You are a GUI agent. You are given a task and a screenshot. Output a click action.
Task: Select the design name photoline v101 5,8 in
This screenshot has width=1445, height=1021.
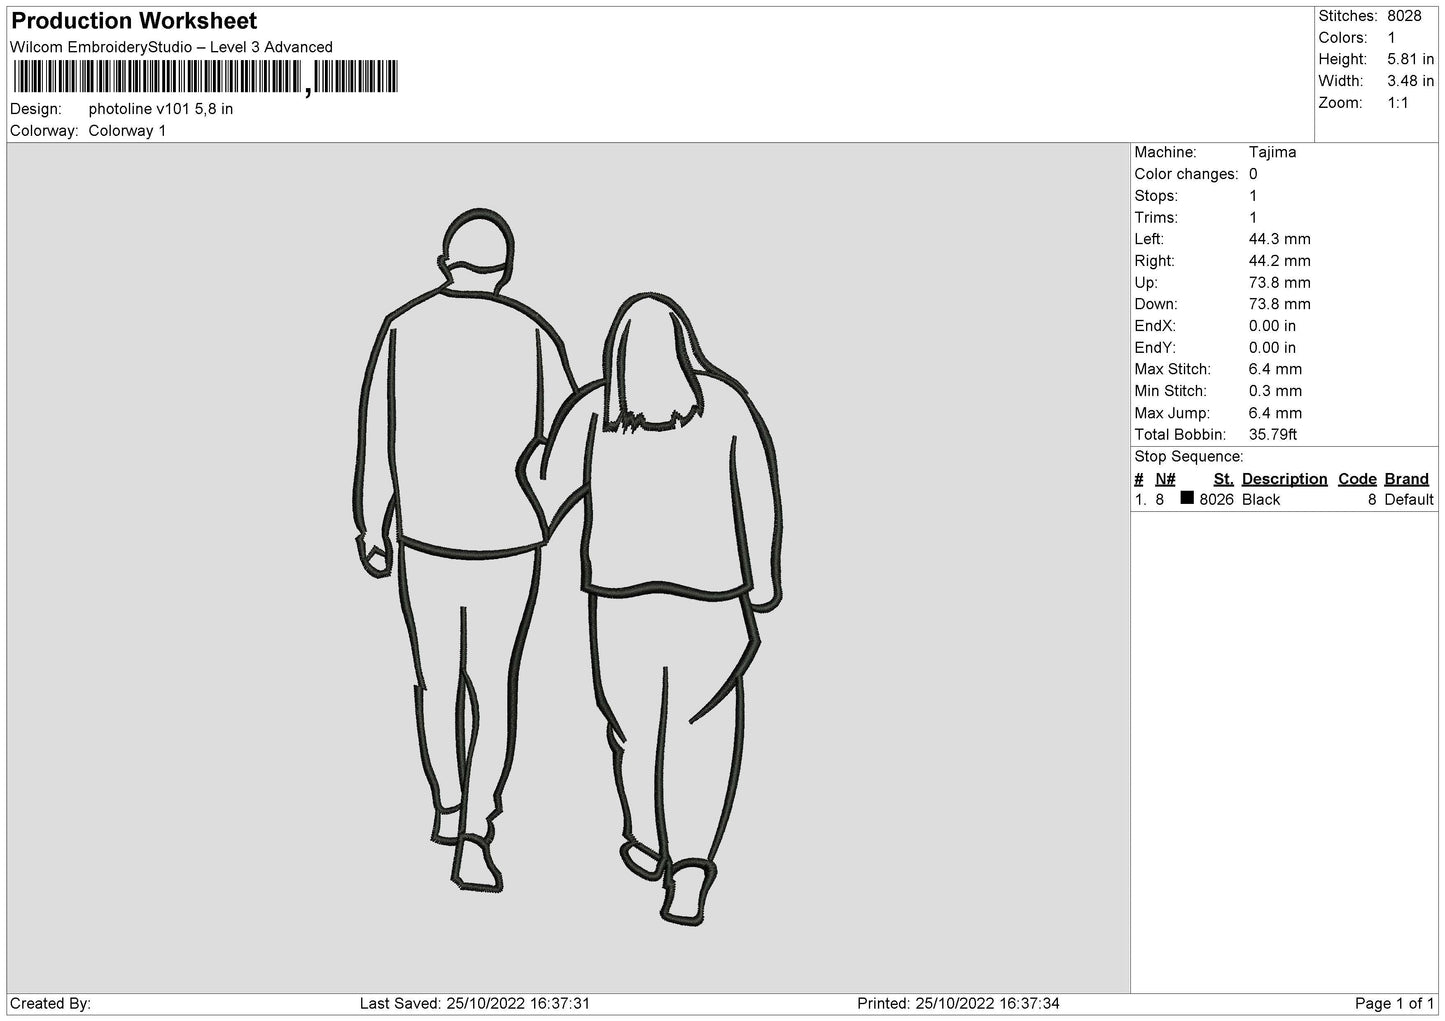[161, 109]
